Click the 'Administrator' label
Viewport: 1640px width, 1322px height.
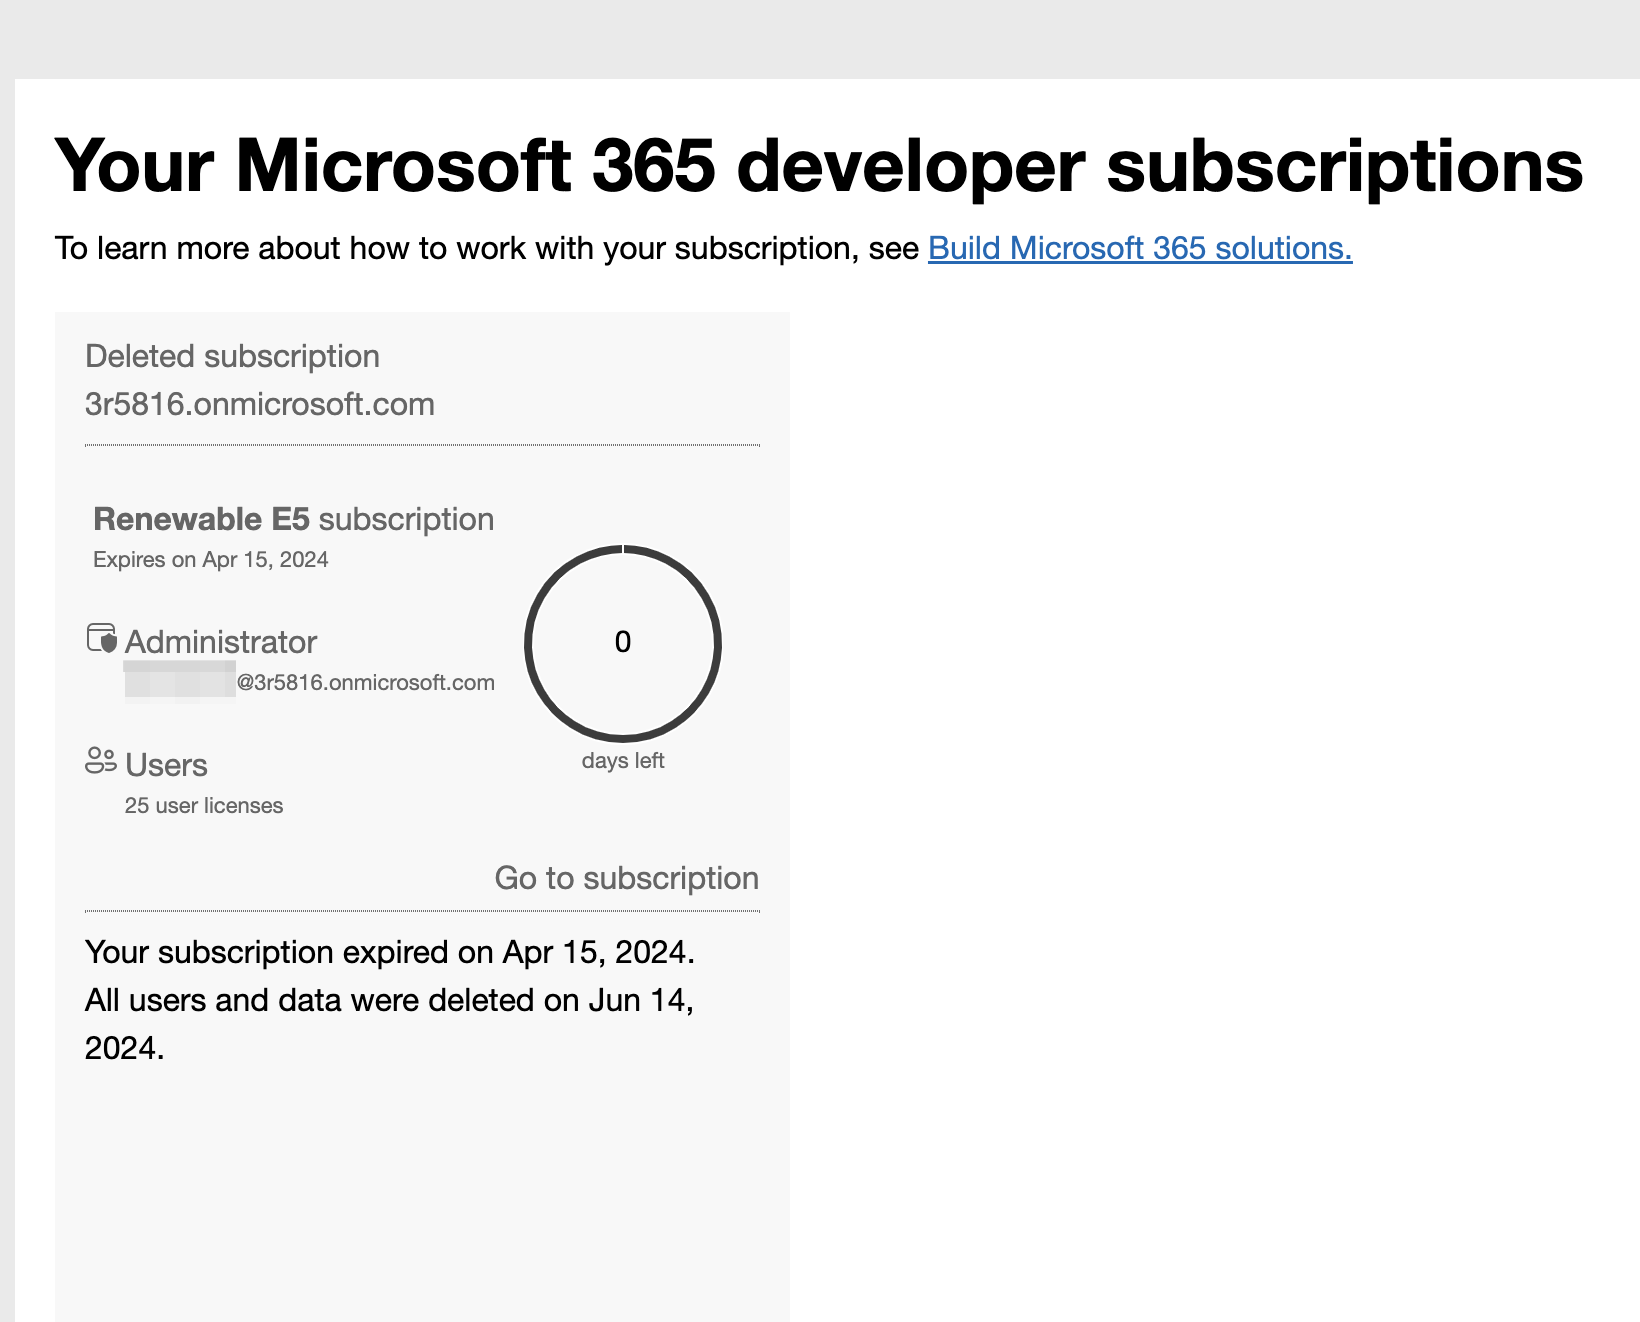coord(221,642)
